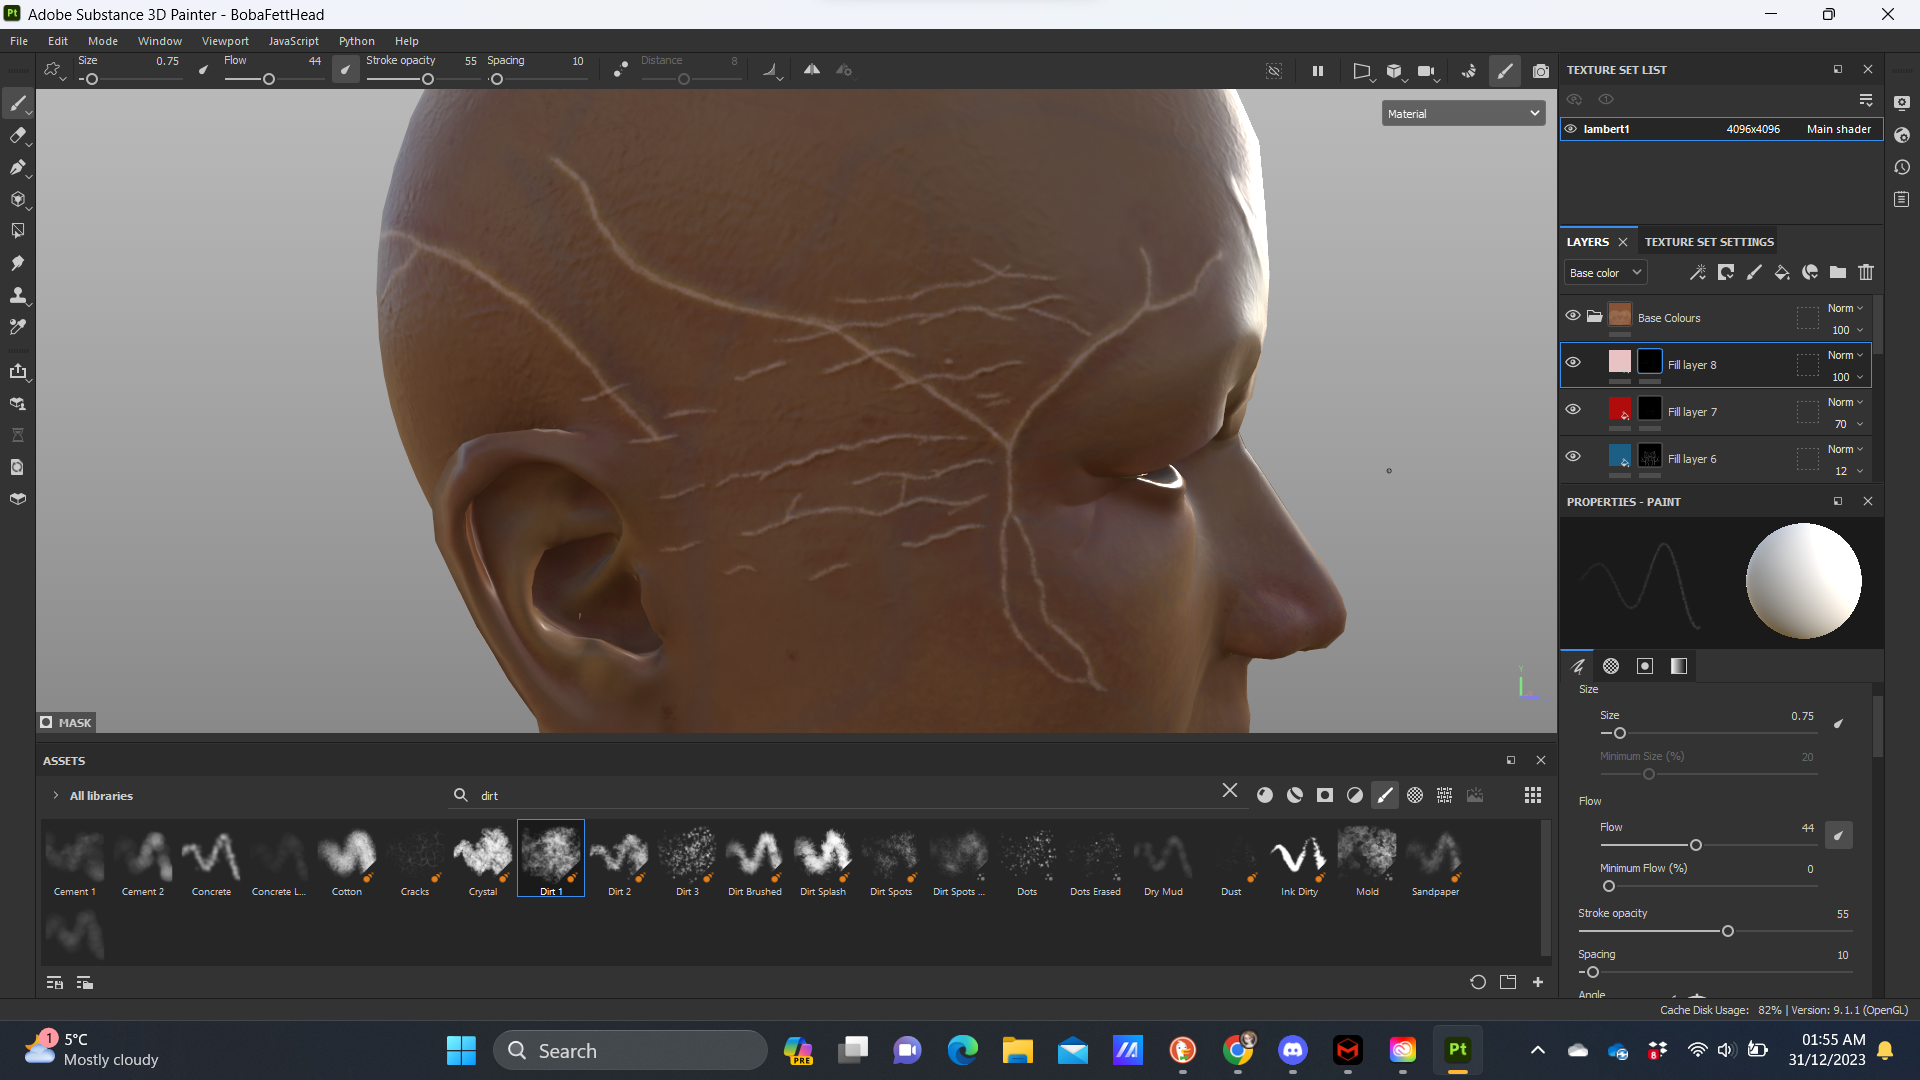Viewport: 1920px width, 1080px height.
Task: Select the Smudge tool
Action: coord(18,263)
